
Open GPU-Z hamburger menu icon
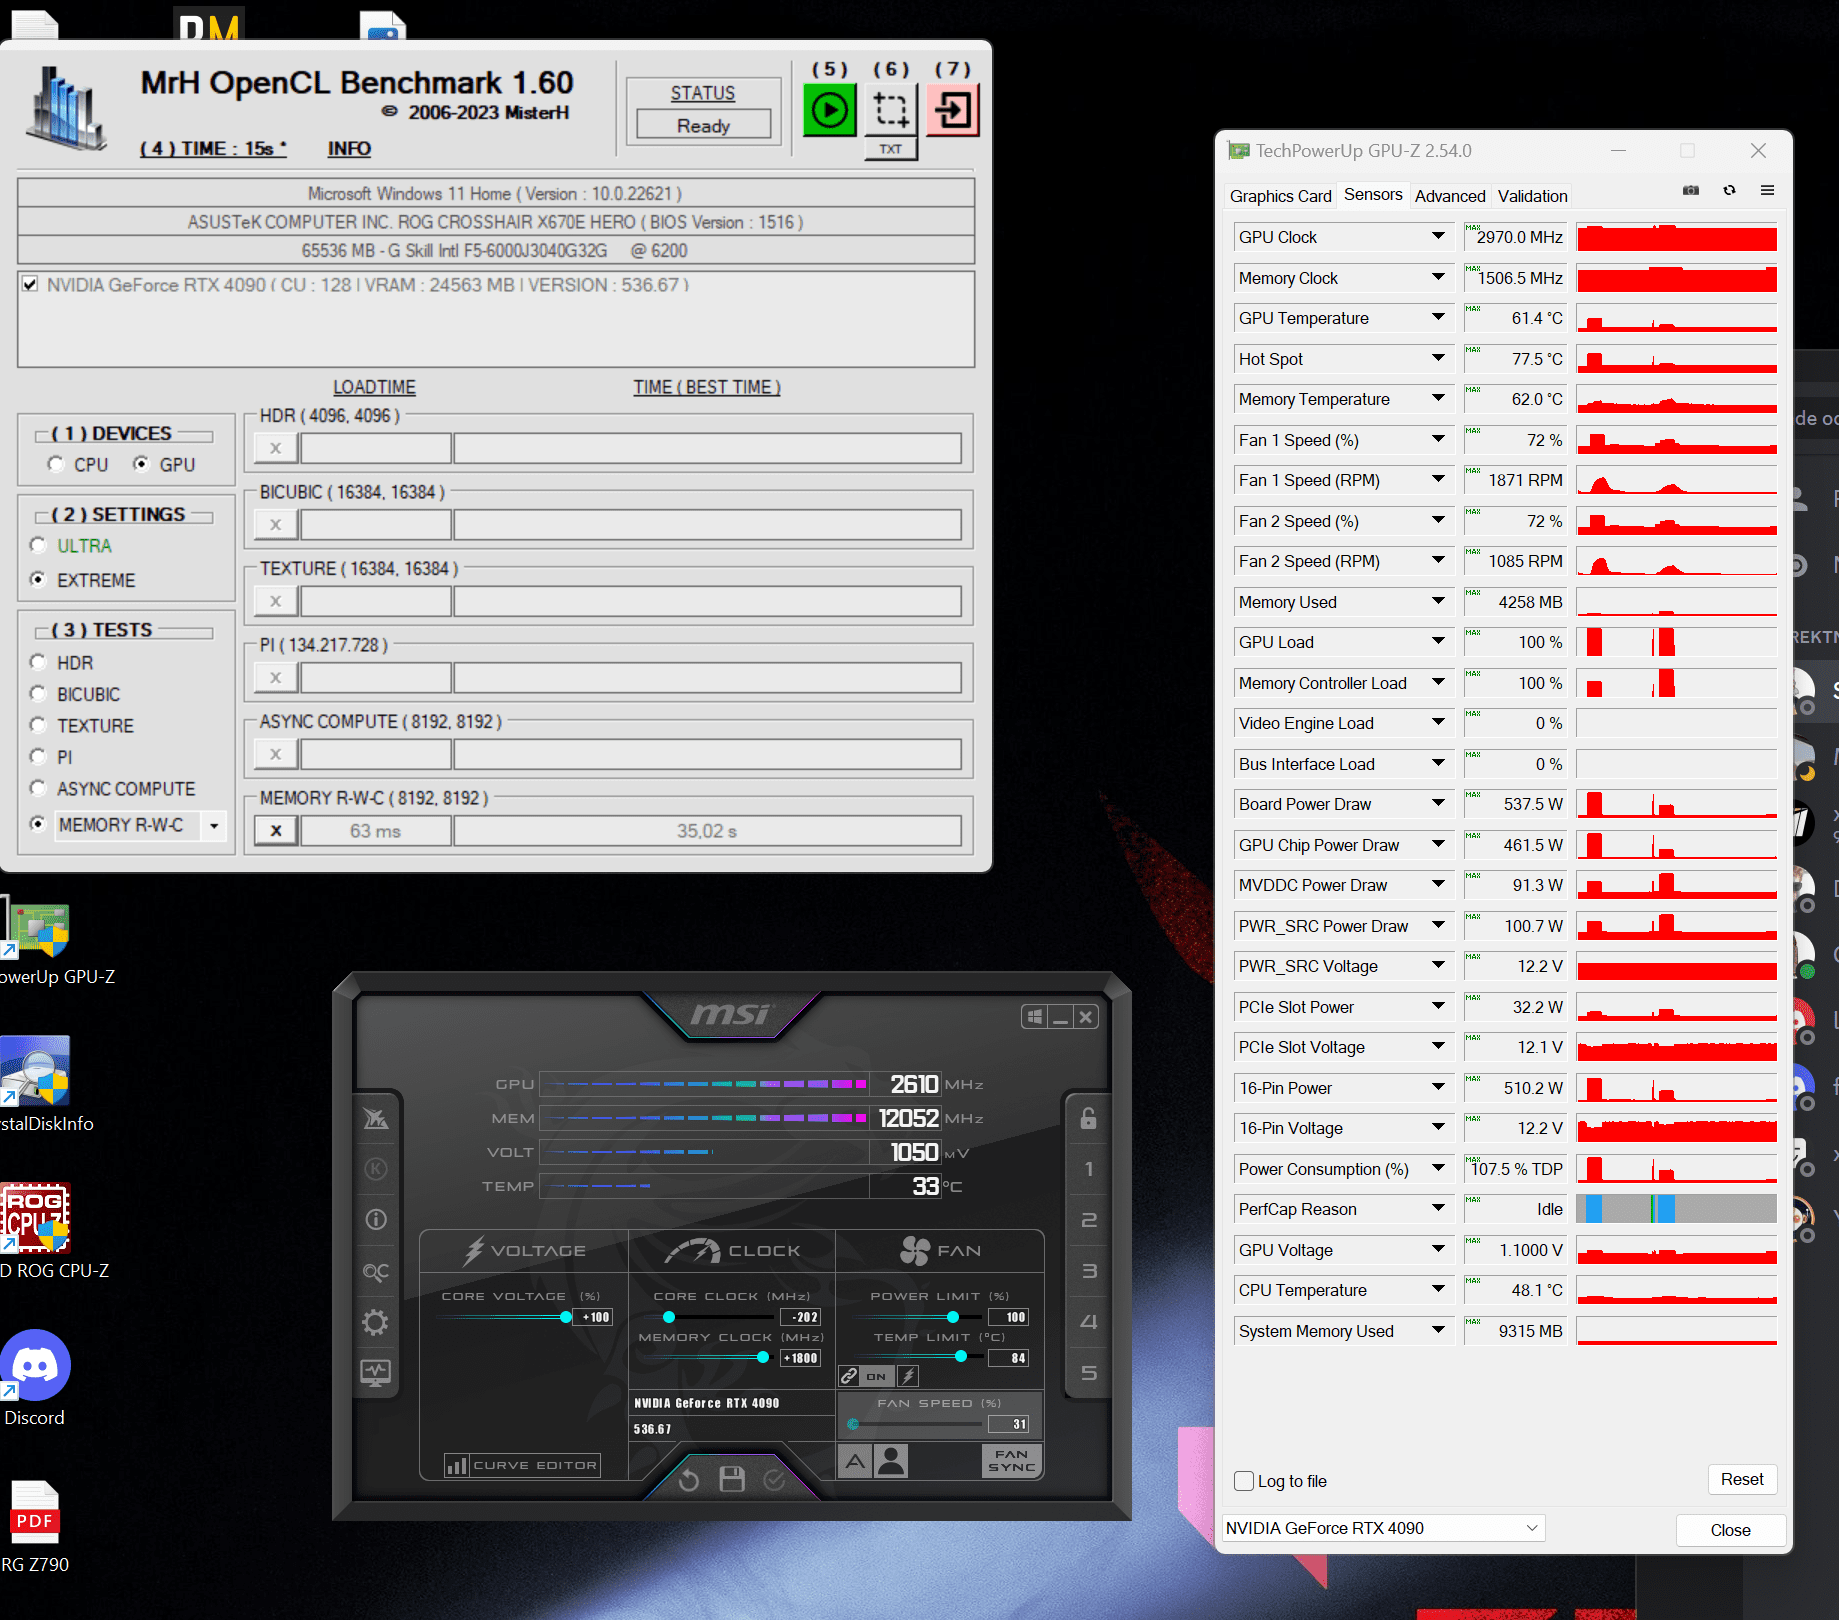pos(1767,190)
